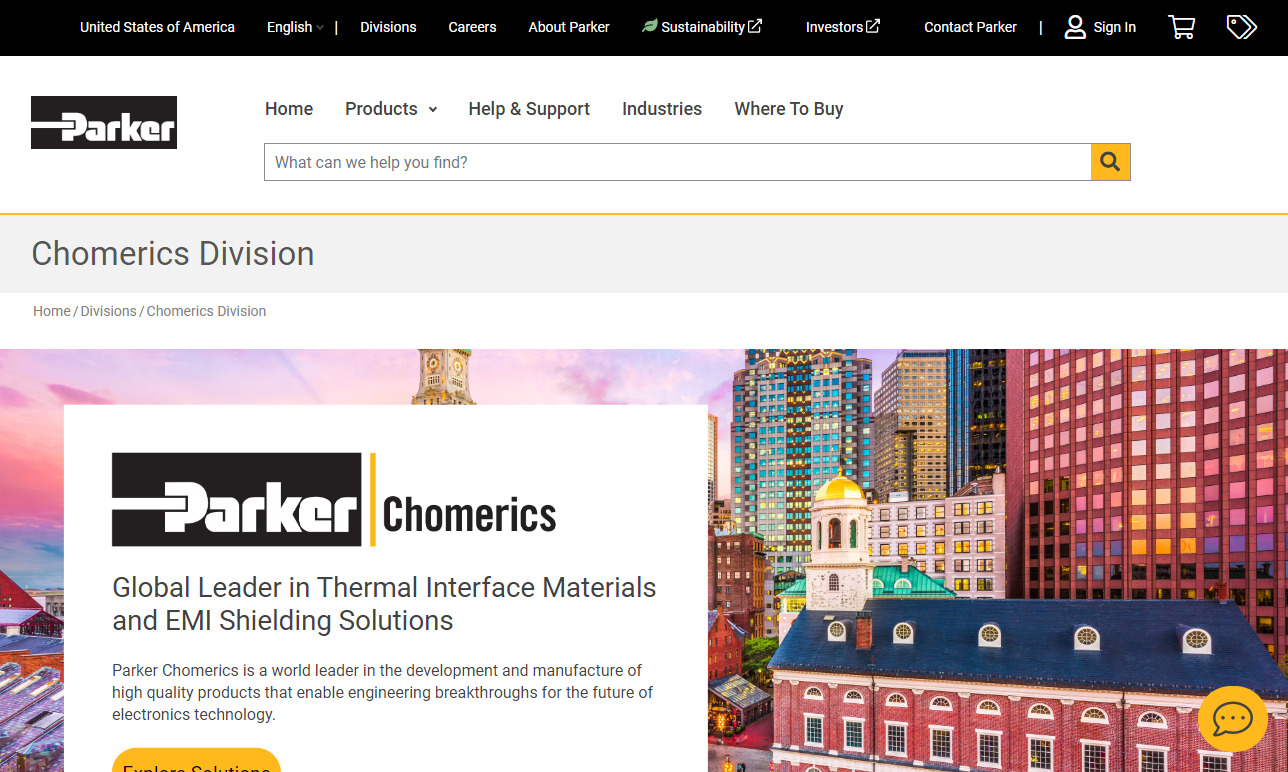Click the Parker Chomerics logo in the banner
This screenshot has height=772, width=1288.
pyautogui.click(x=334, y=500)
